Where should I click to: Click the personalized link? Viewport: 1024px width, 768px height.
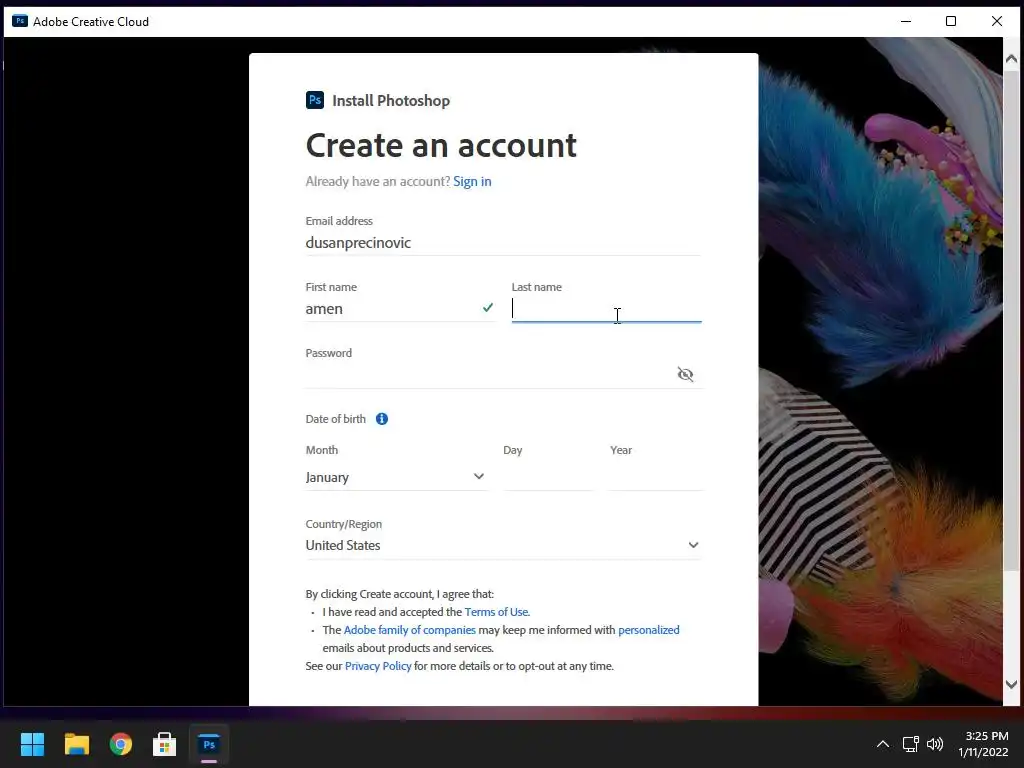point(648,630)
